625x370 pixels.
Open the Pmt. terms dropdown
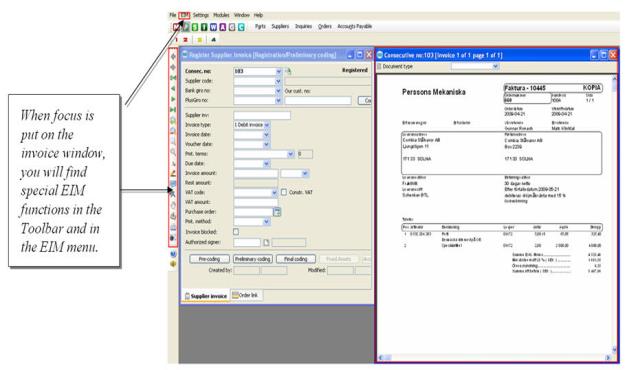(x=291, y=154)
